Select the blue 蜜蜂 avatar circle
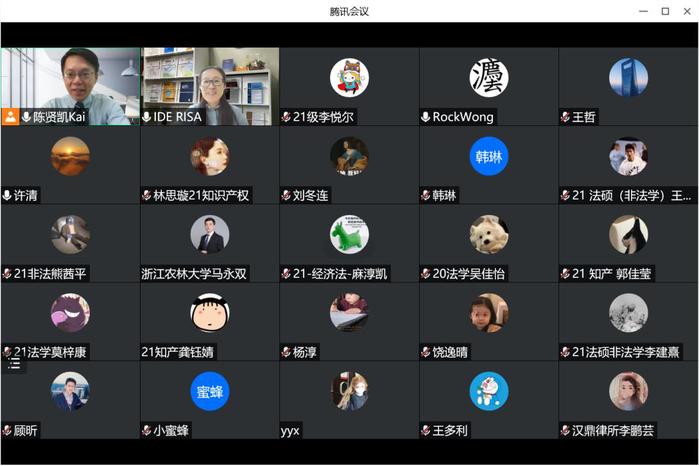 [210, 392]
